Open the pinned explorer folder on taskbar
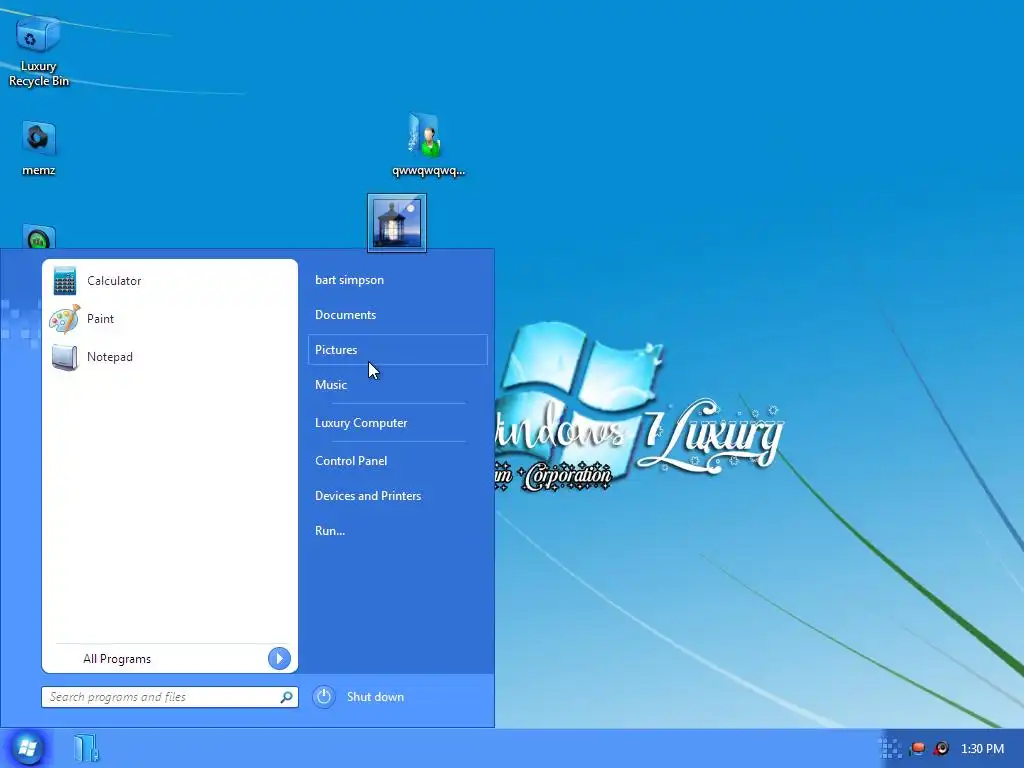1024x768 pixels. [86, 748]
